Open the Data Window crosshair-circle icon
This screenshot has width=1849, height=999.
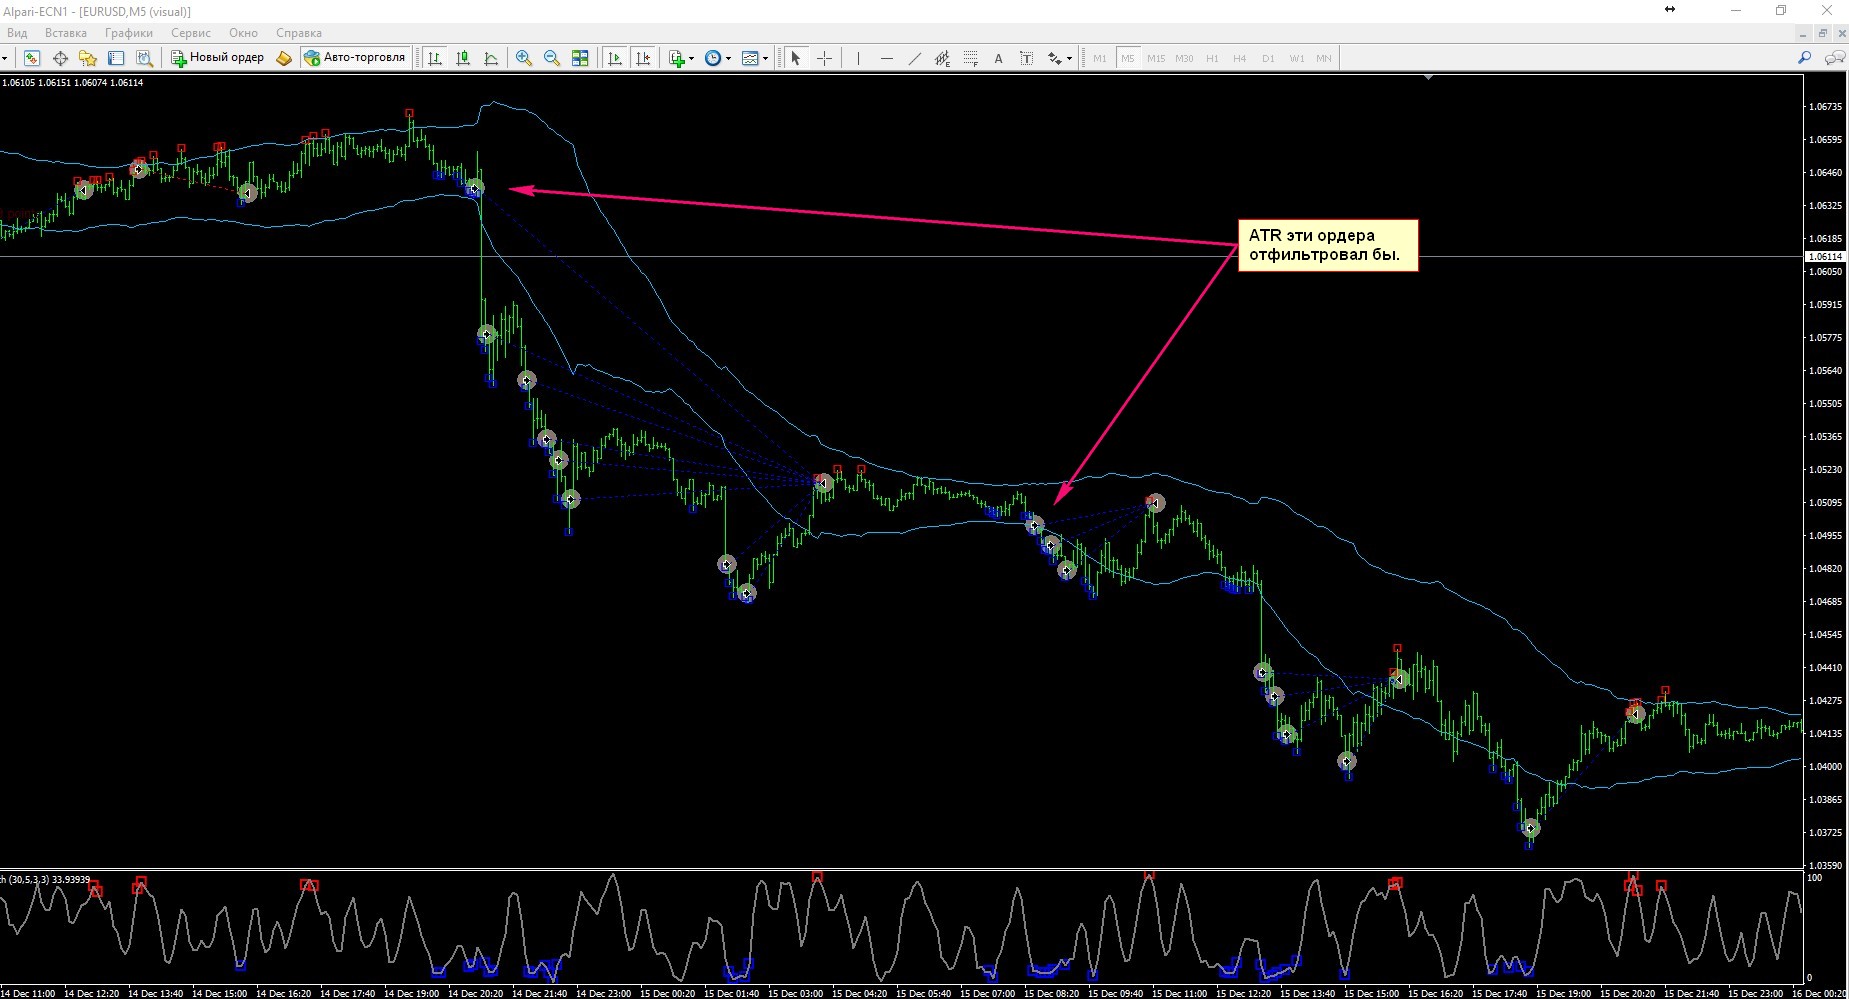click(x=60, y=58)
